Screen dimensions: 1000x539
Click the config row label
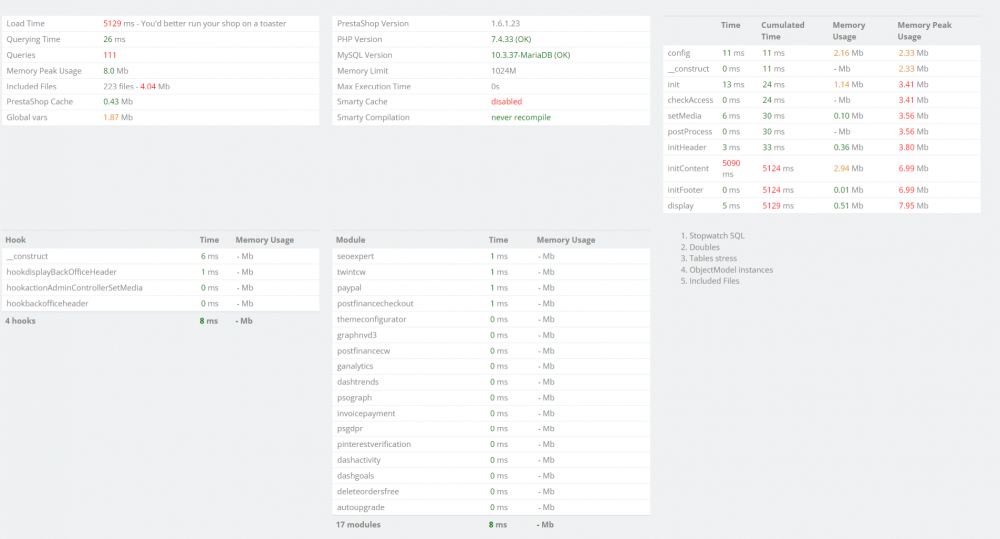[679, 53]
